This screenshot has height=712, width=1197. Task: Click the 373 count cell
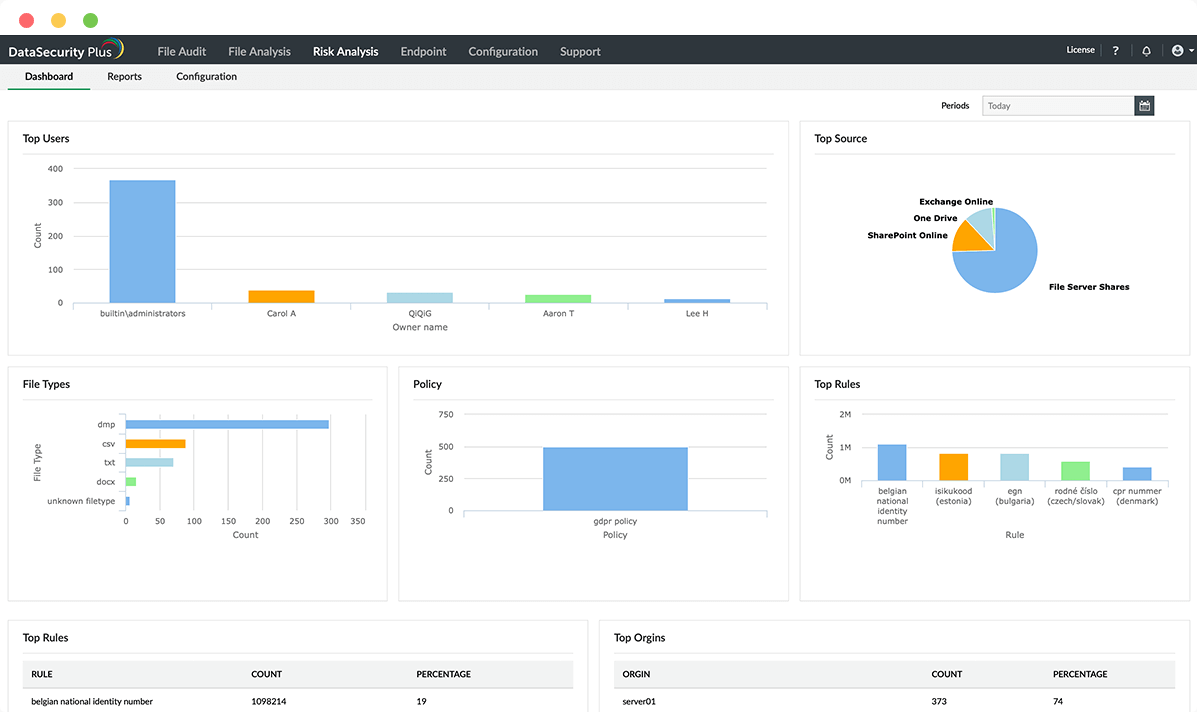click(x=939, y=701)
